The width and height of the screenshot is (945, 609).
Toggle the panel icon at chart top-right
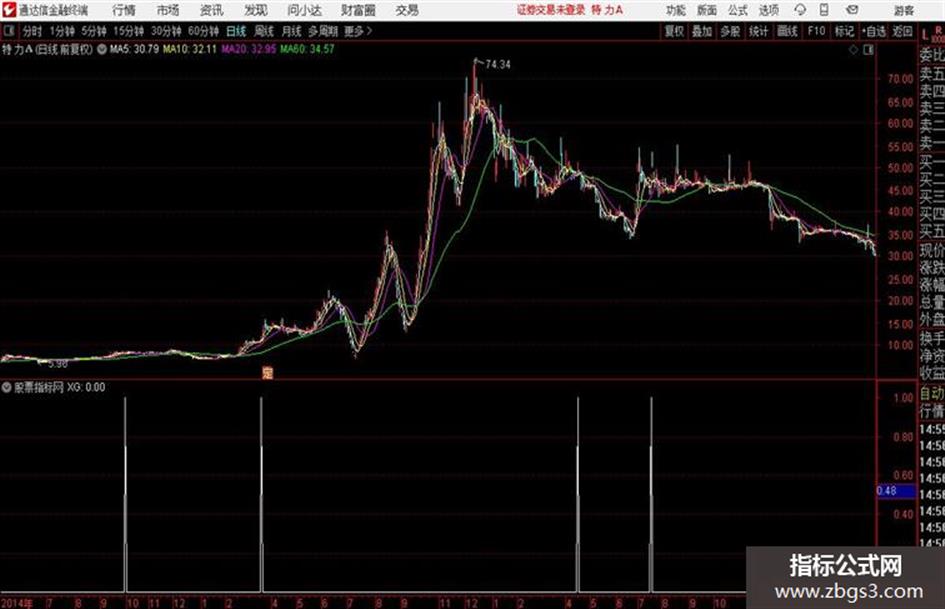(x=868, y=50)
